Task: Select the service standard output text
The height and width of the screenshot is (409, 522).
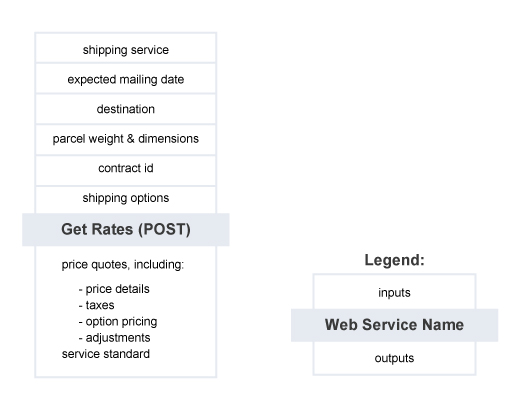Action: 106,354
